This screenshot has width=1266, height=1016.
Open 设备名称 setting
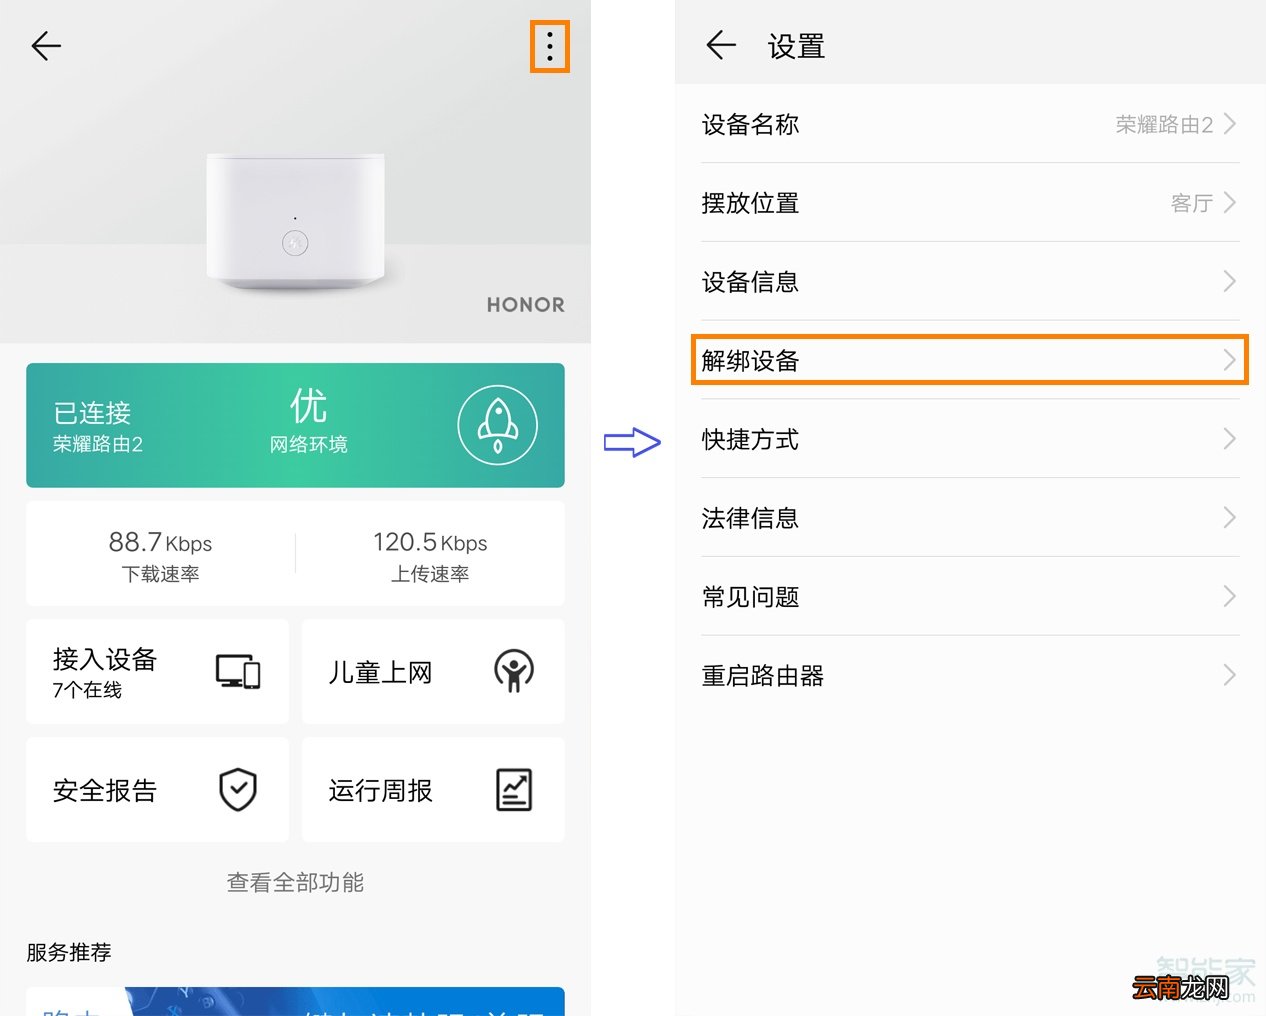click(970, 124)
